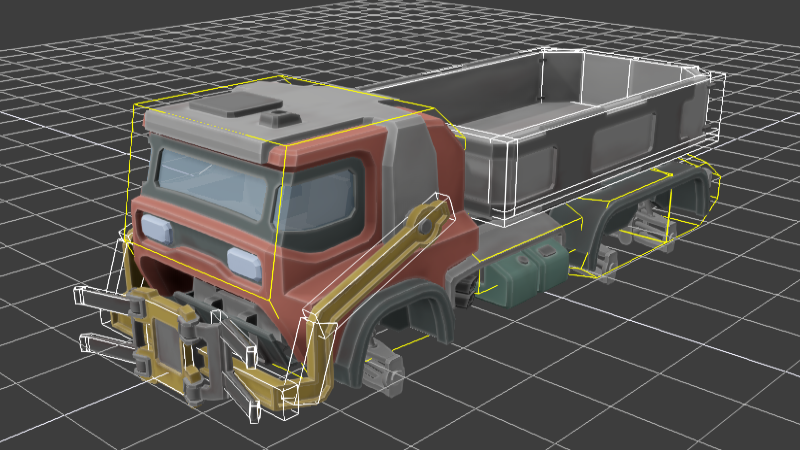
Task: Click the round pivot bolt on the yellow arm
Action: [427, 228]
